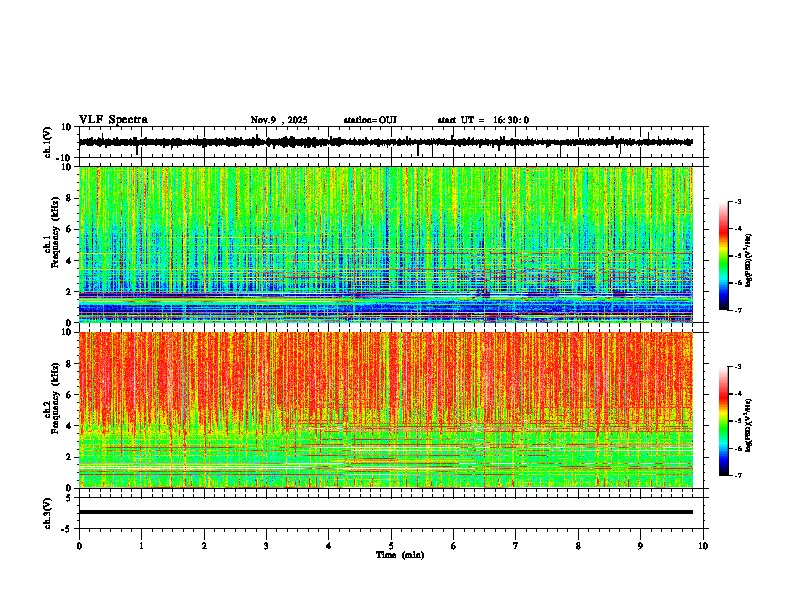Click the "Time (min)" x-axis label
The image size is (792, 612).
pos(400,555)
